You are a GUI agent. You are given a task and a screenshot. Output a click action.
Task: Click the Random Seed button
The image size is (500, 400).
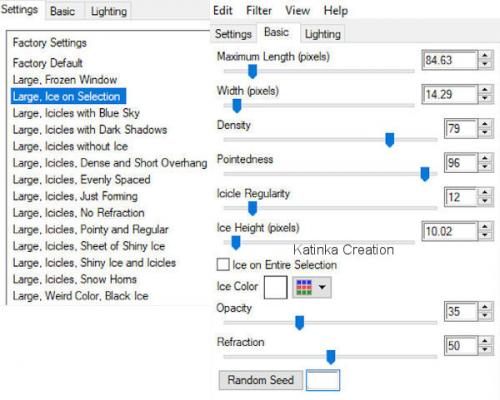261,380
